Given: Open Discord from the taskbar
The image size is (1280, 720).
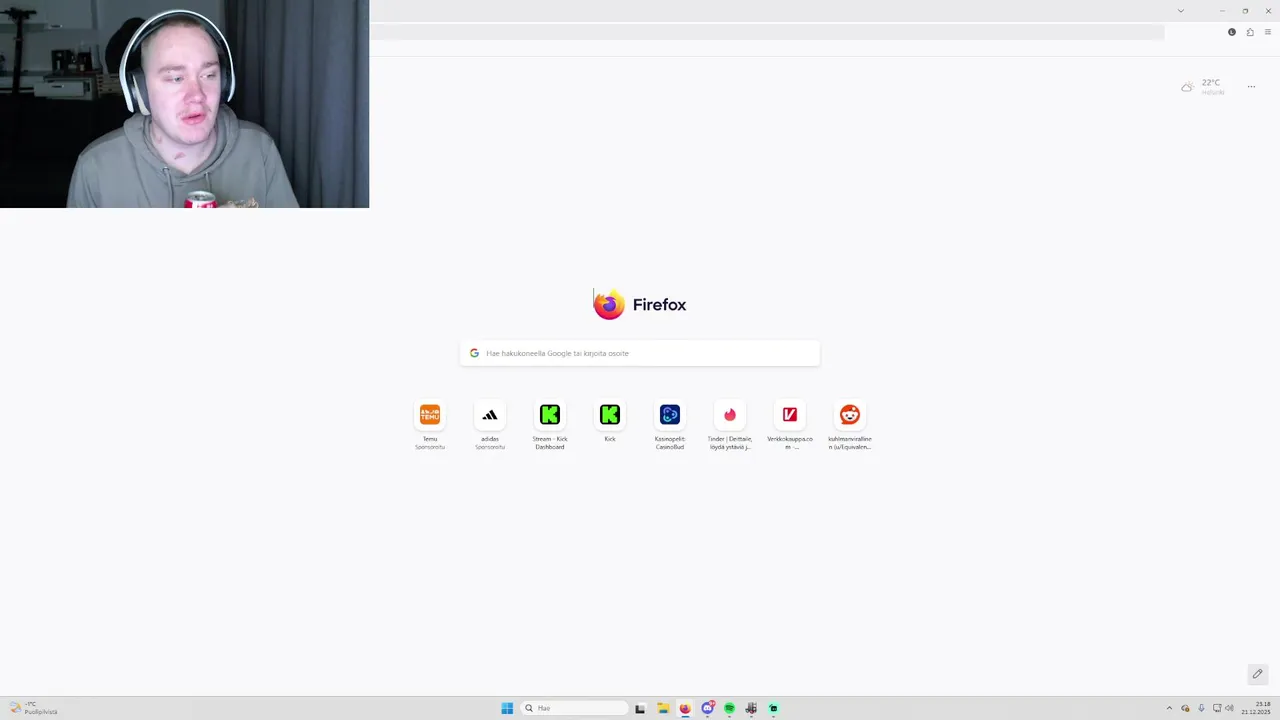Looking at the screenshot, I should click(707, 708).
